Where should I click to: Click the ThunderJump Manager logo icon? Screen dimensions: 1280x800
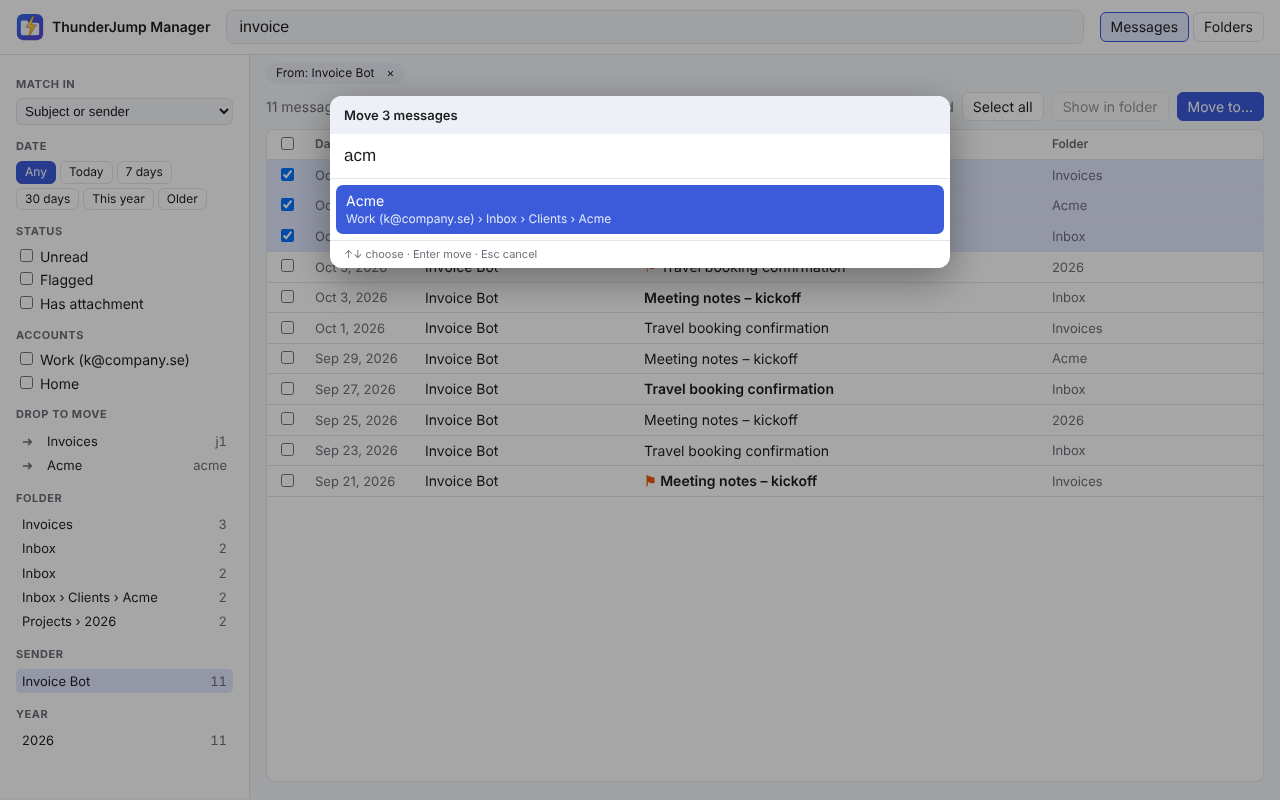(30, 27)
